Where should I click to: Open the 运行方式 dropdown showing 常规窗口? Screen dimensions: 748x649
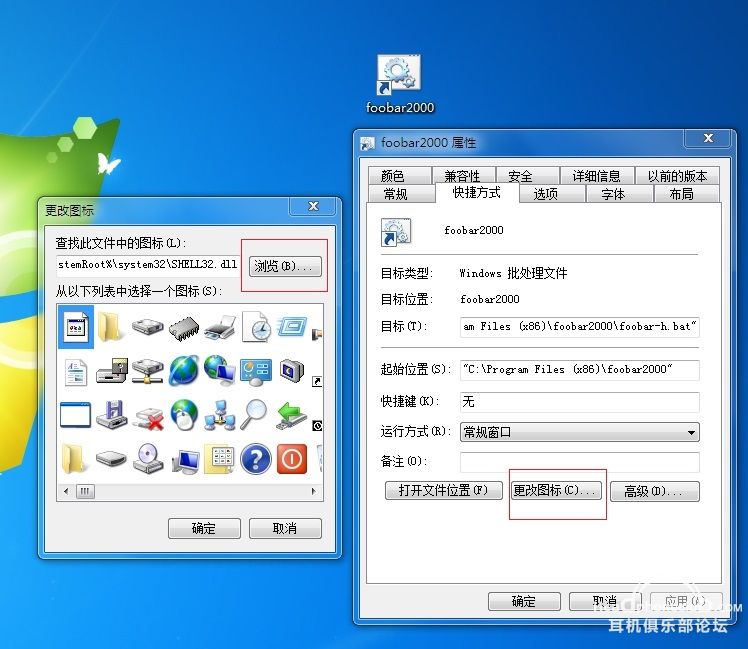click(580, 432)
